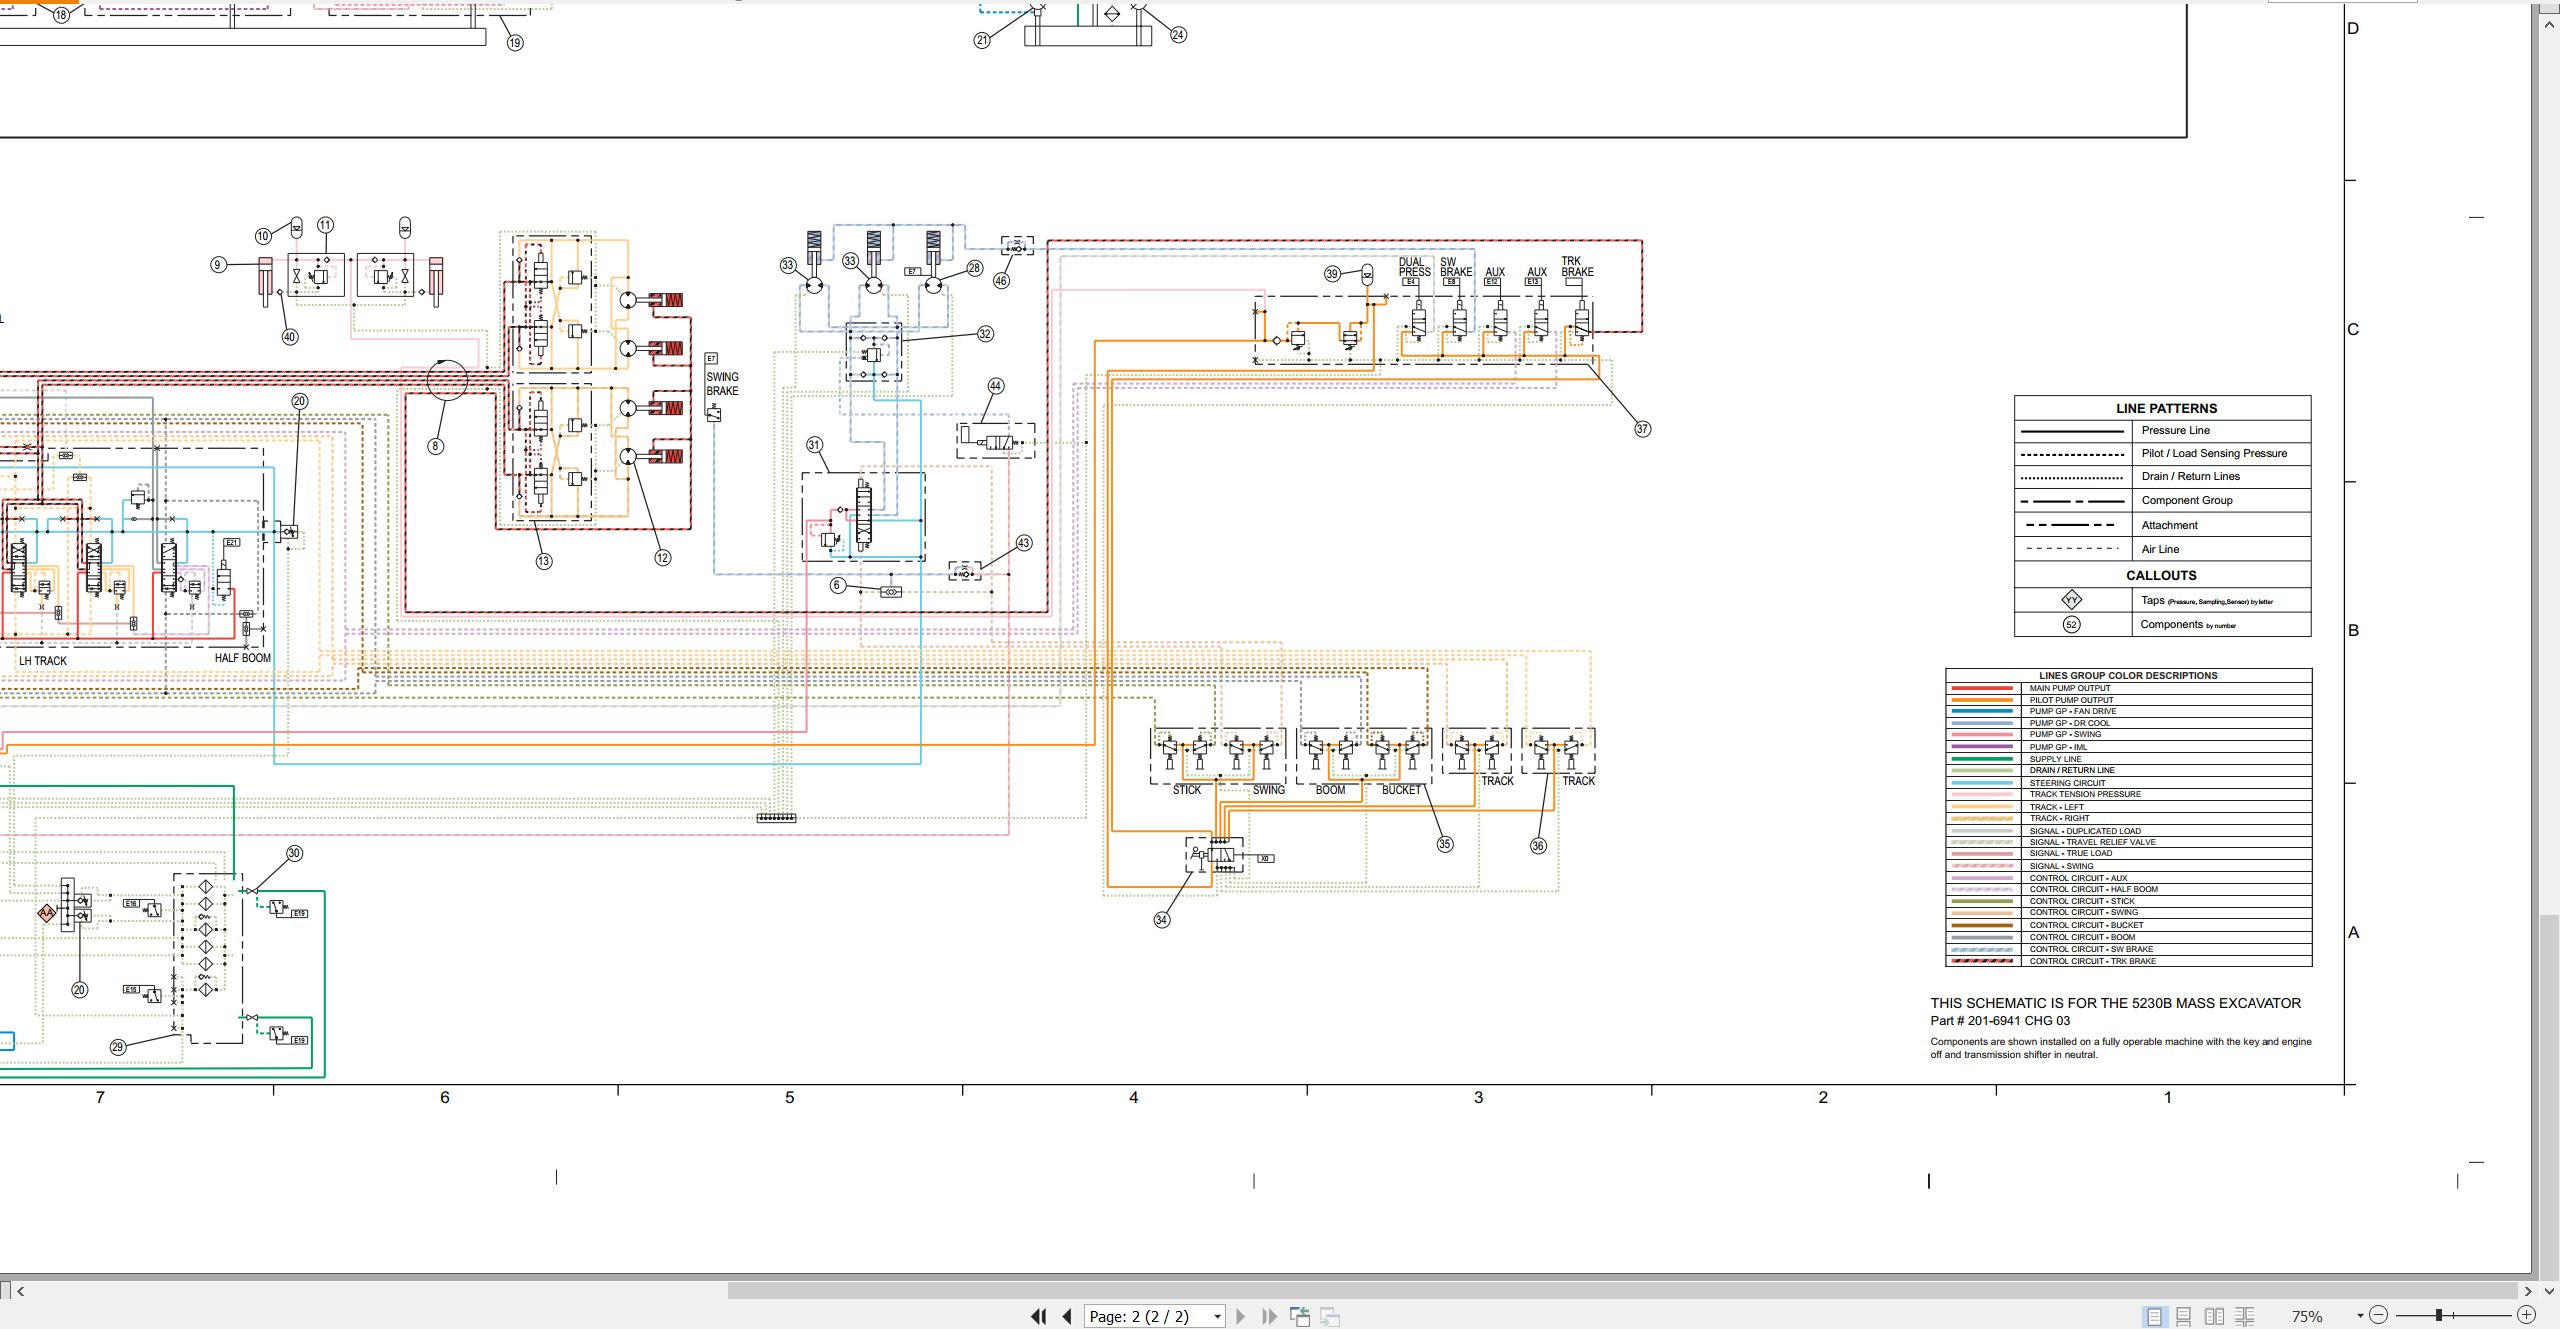
Task: Click callout number 31
Action: pyautogui.click(x=814, y=445)
